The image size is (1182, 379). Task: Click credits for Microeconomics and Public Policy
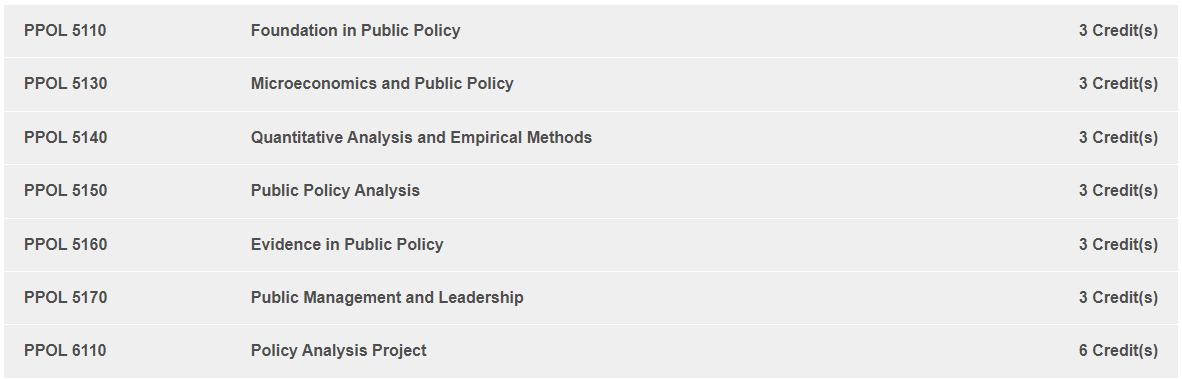coord(1118,84)
